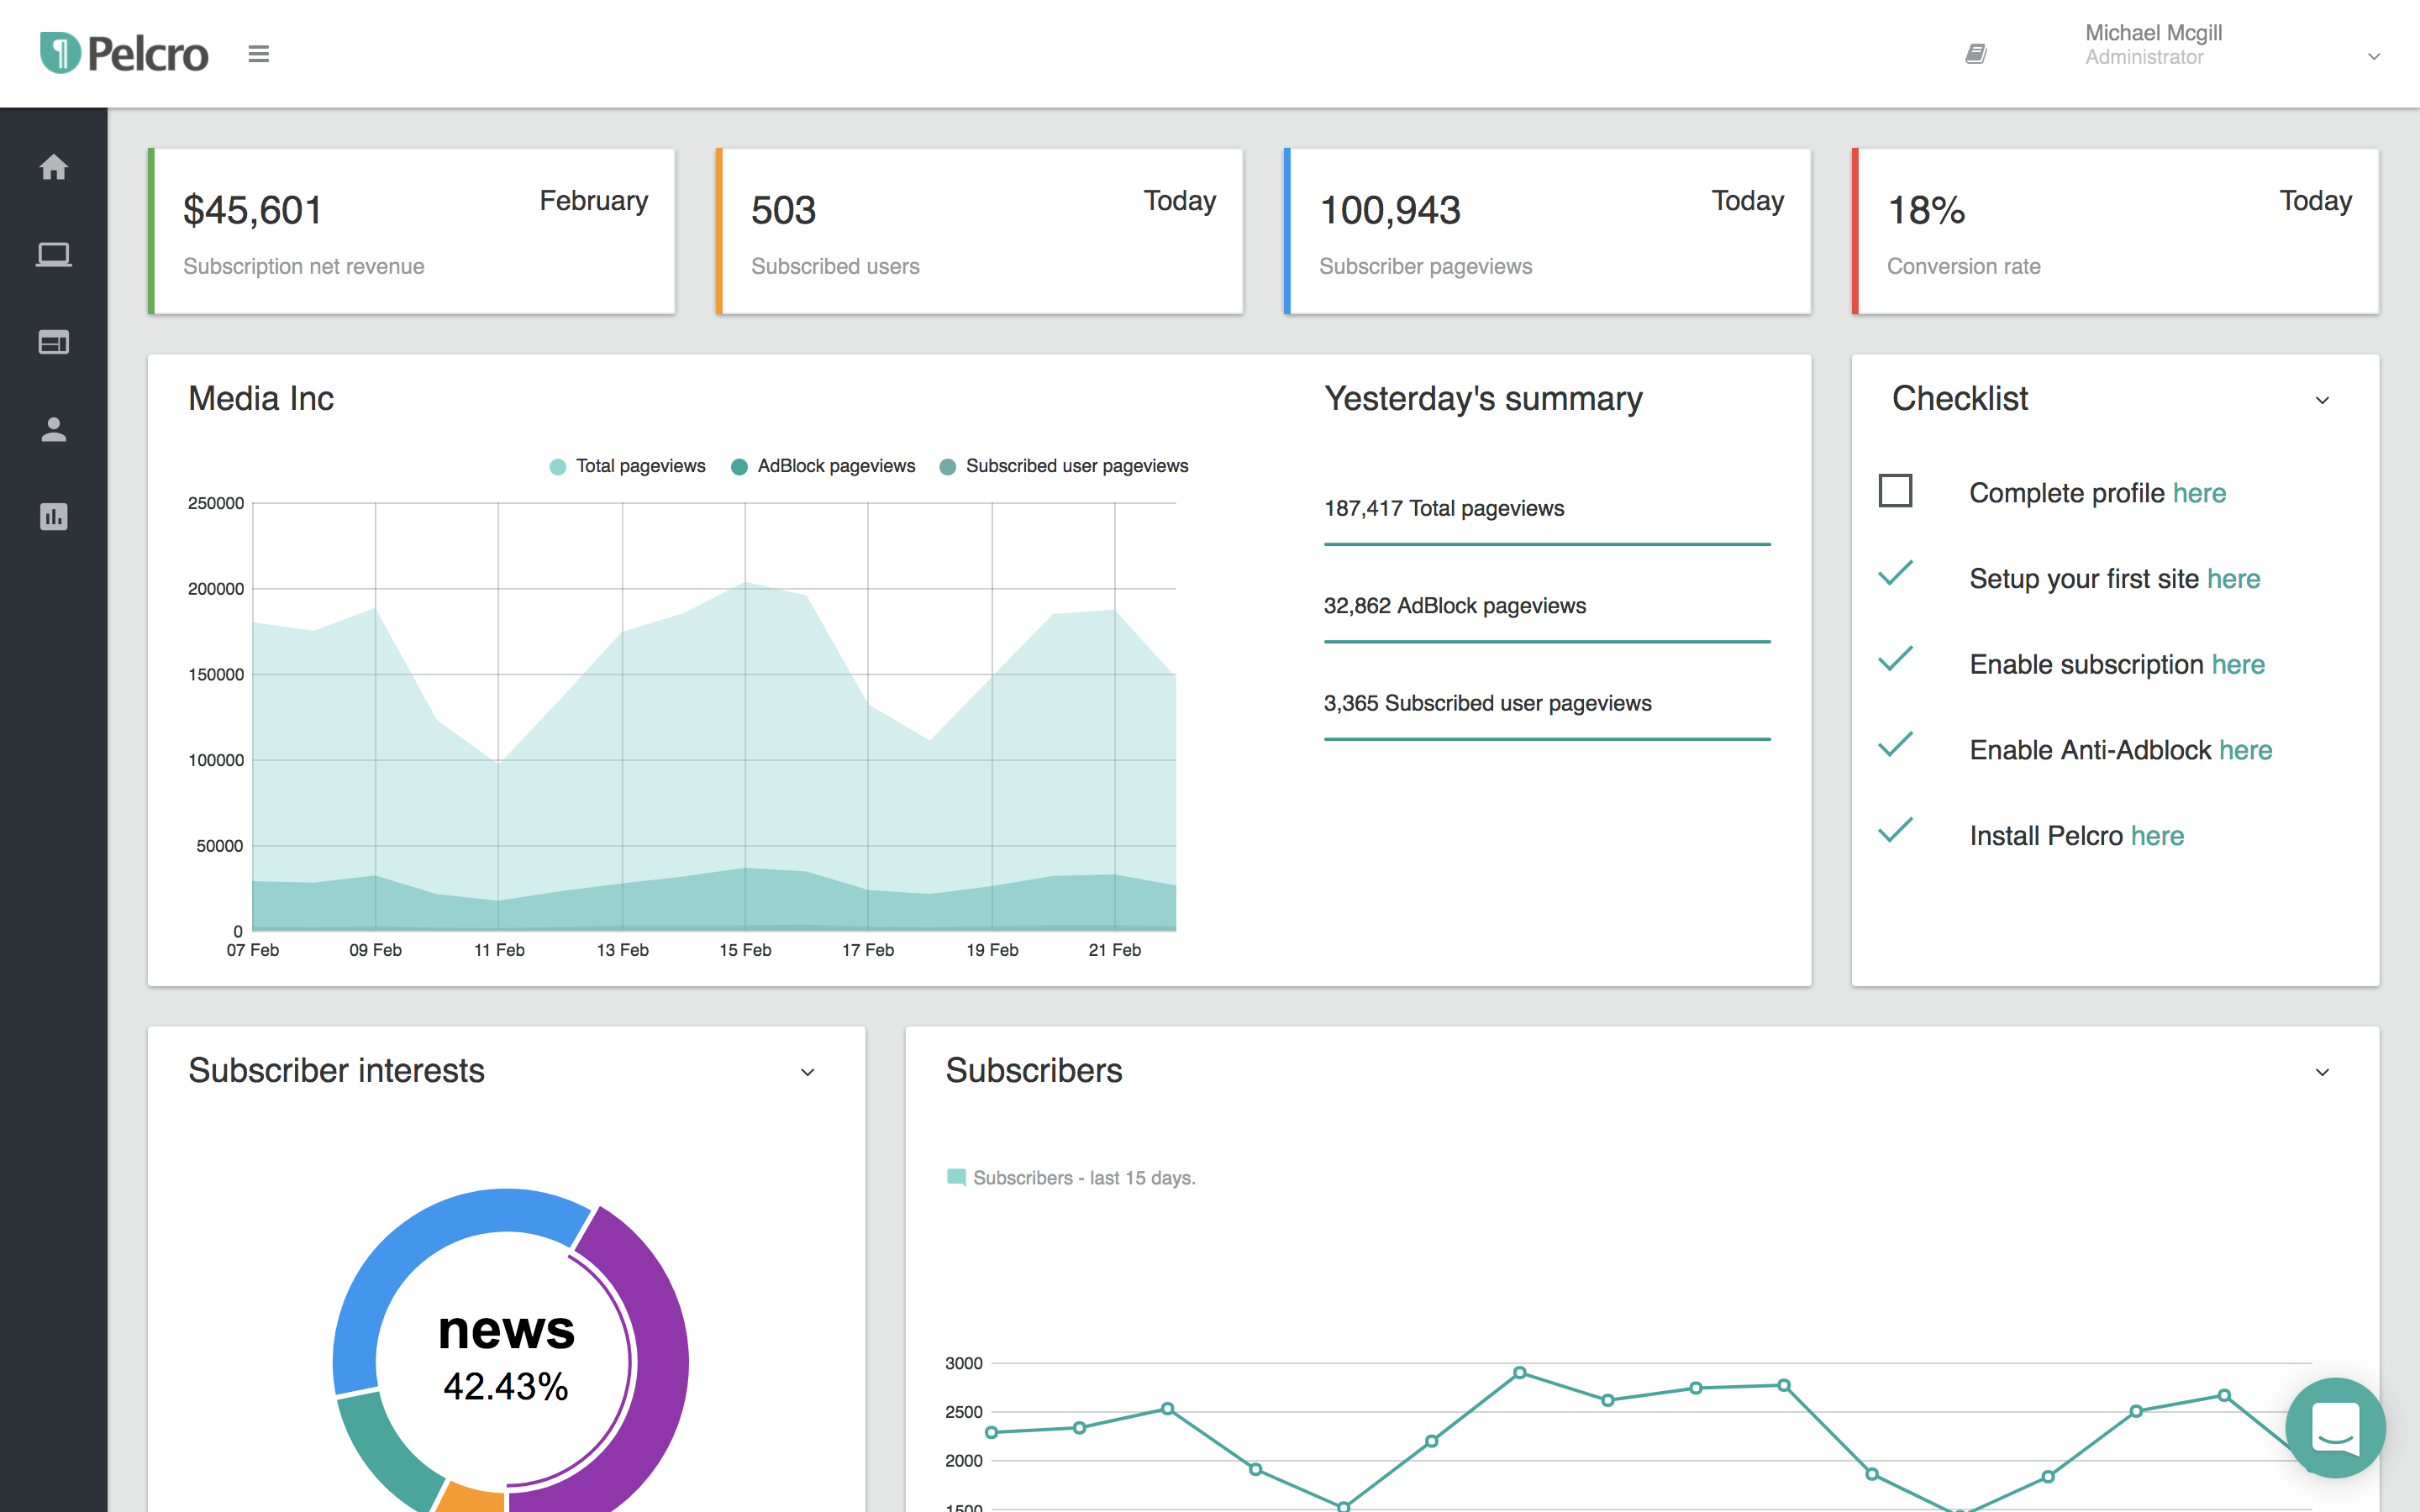The width and height of the screenshot is (2420, 1512).
Task: Click the '$45,601' revenue value
Action: tap(253, 210)
